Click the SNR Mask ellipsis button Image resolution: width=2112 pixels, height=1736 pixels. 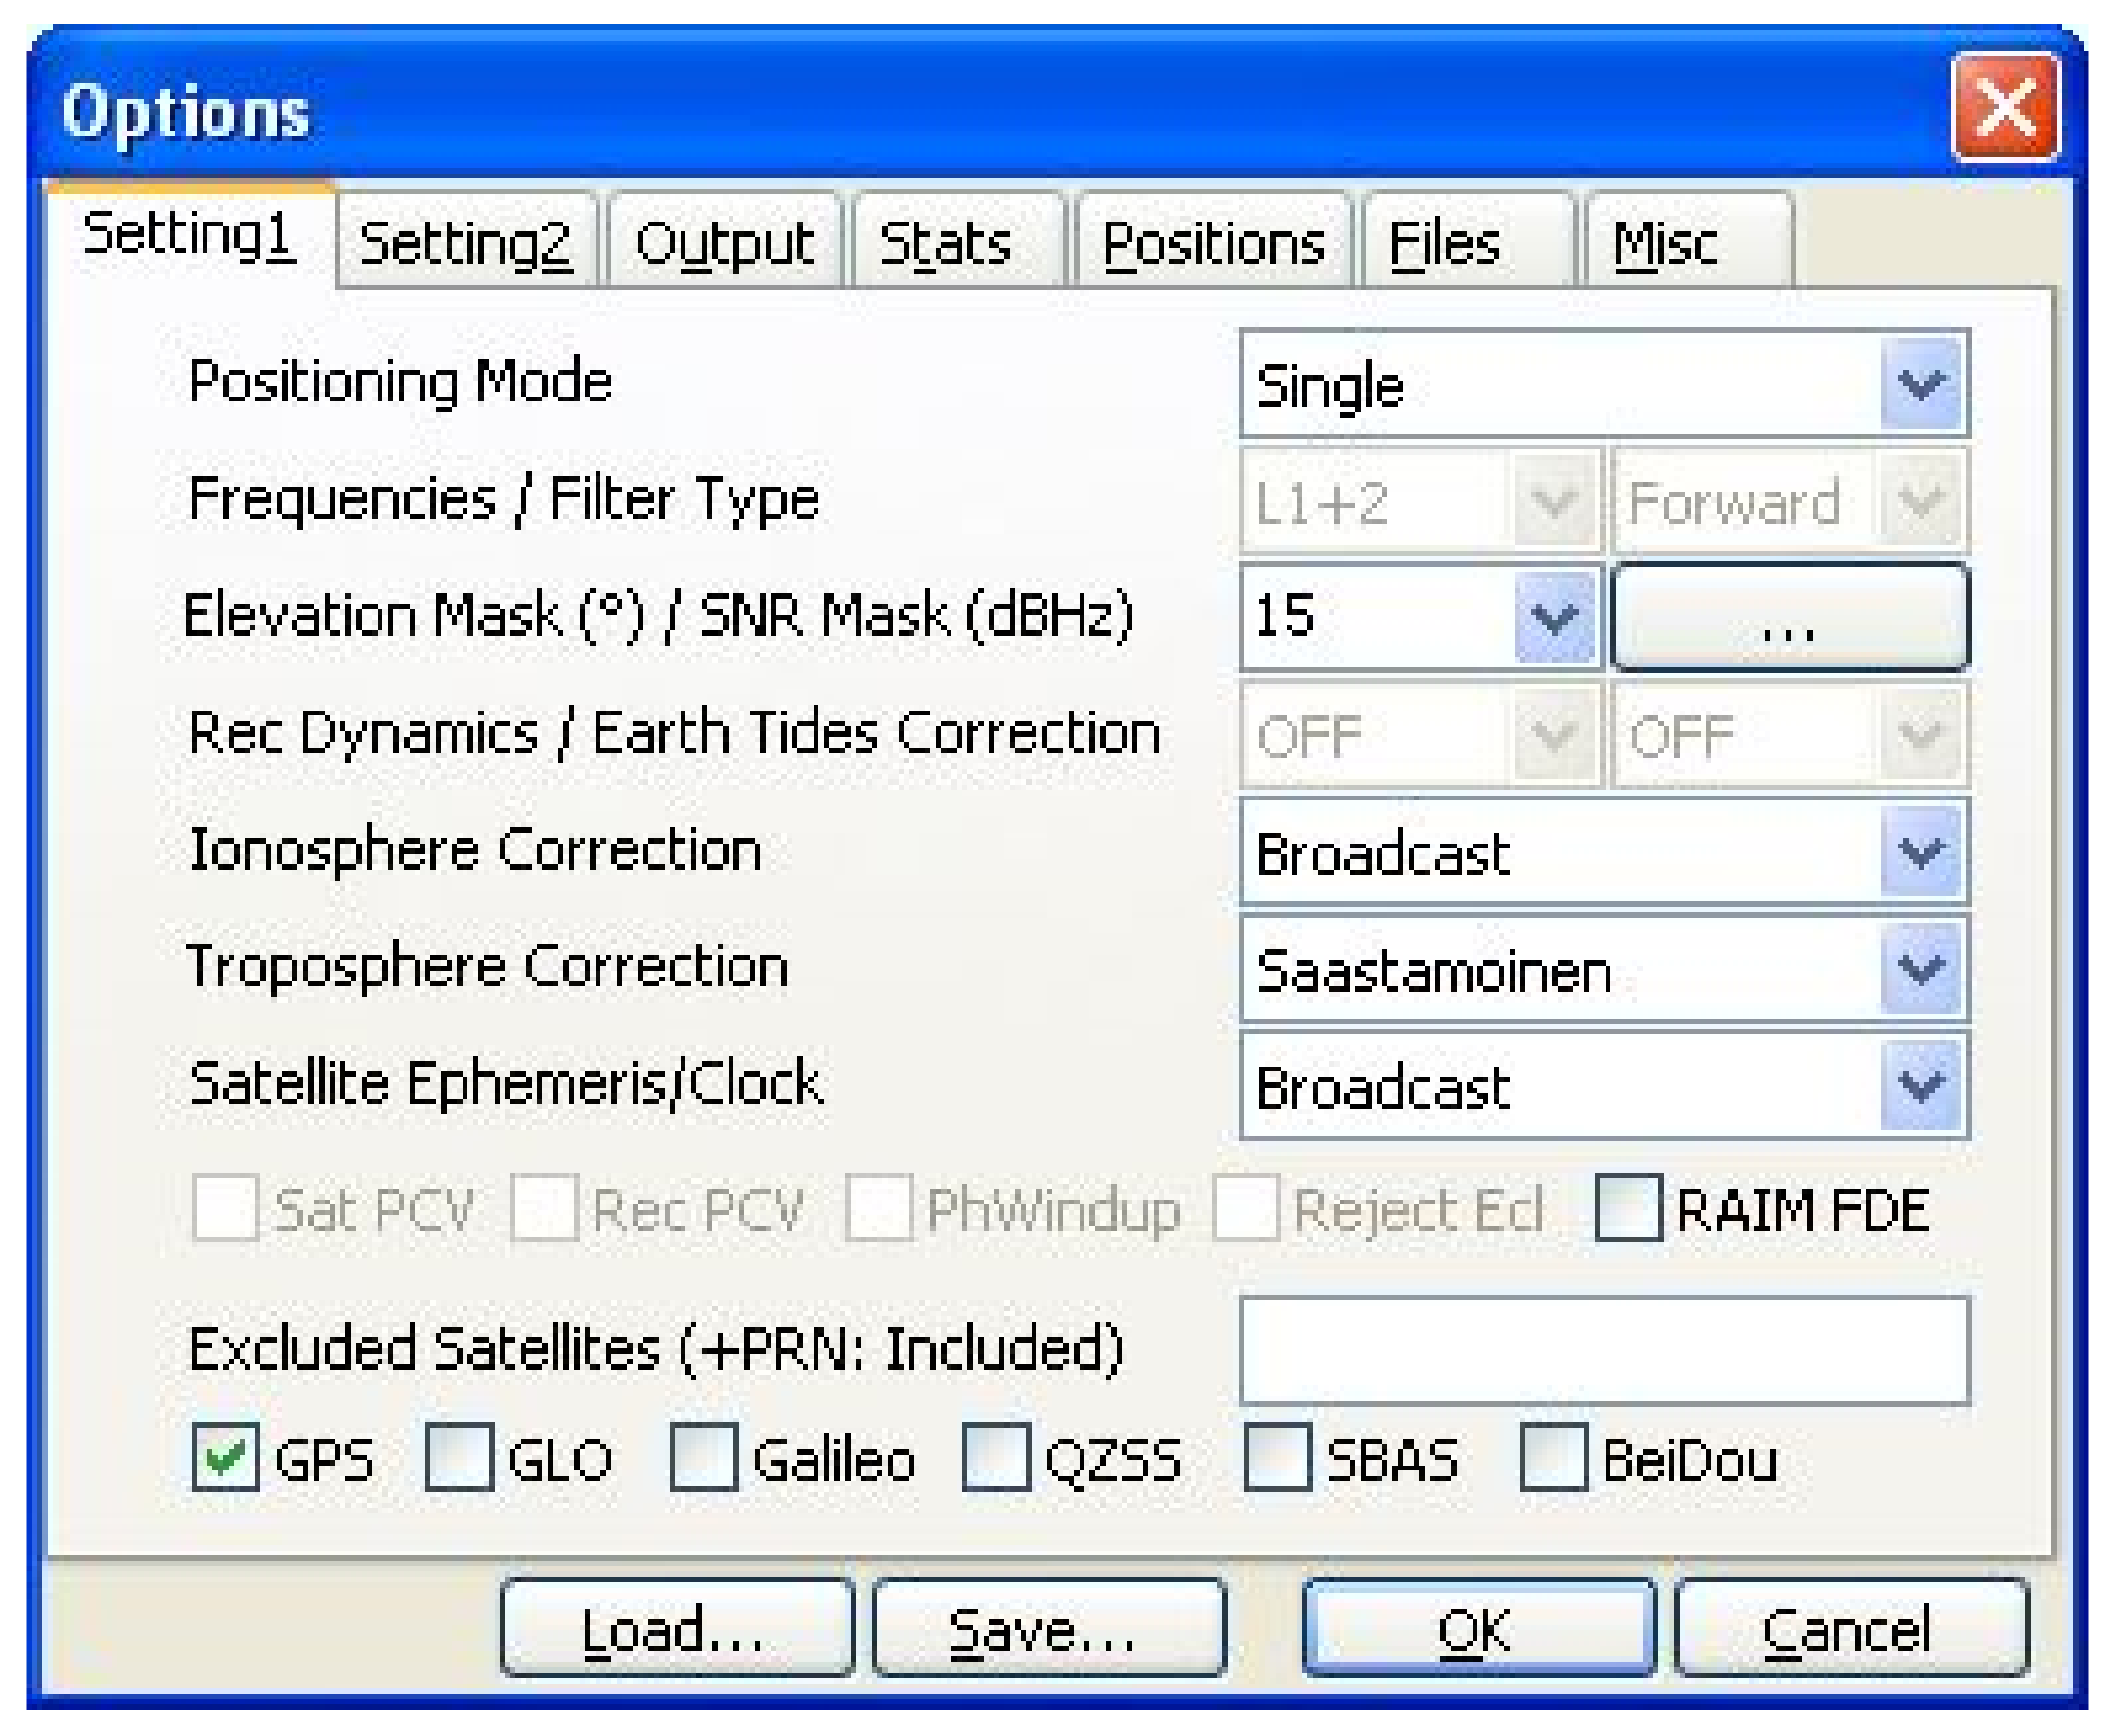coord(1789,617)
